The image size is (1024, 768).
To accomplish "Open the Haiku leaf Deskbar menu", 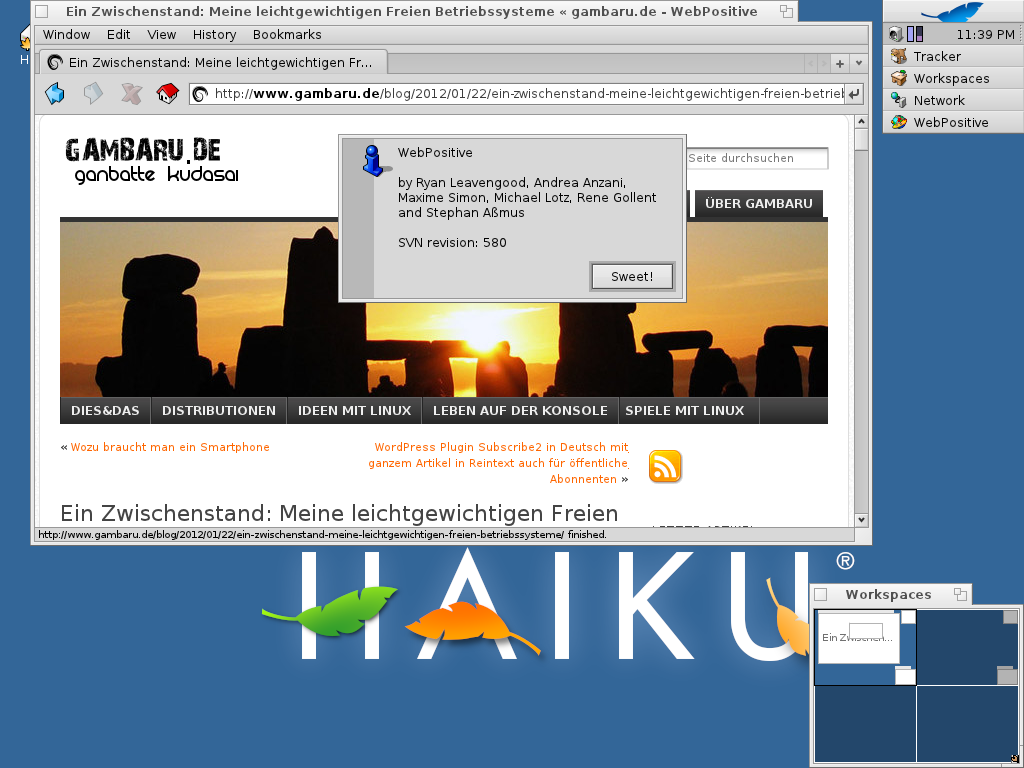I will point(952,12).
